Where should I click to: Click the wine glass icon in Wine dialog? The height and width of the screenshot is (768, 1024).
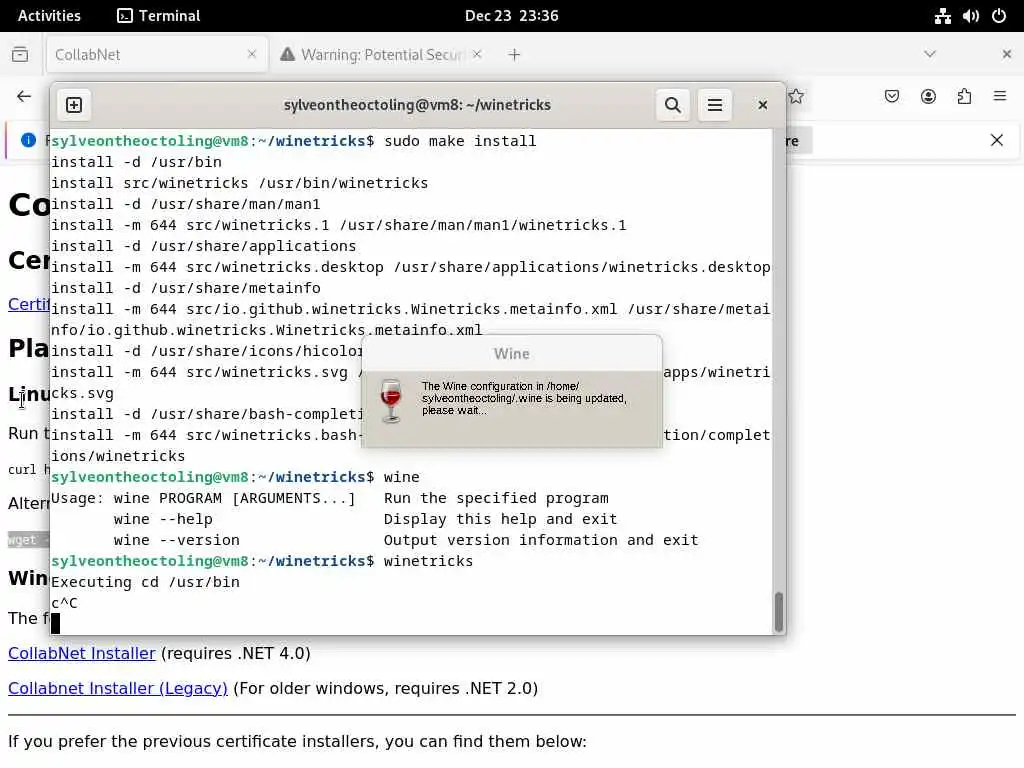391,400
